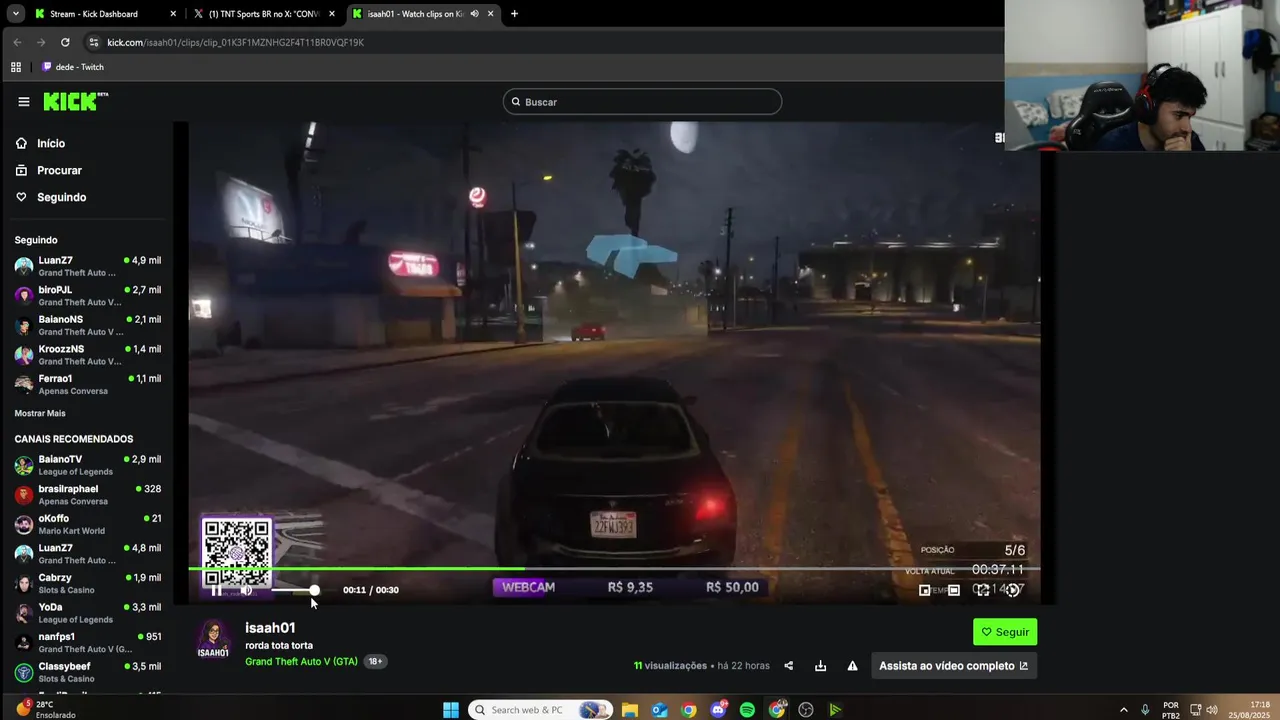Open recommended channel YoDa
Image resolution: width=1280 pixels, height=720 pixels.
88,613
